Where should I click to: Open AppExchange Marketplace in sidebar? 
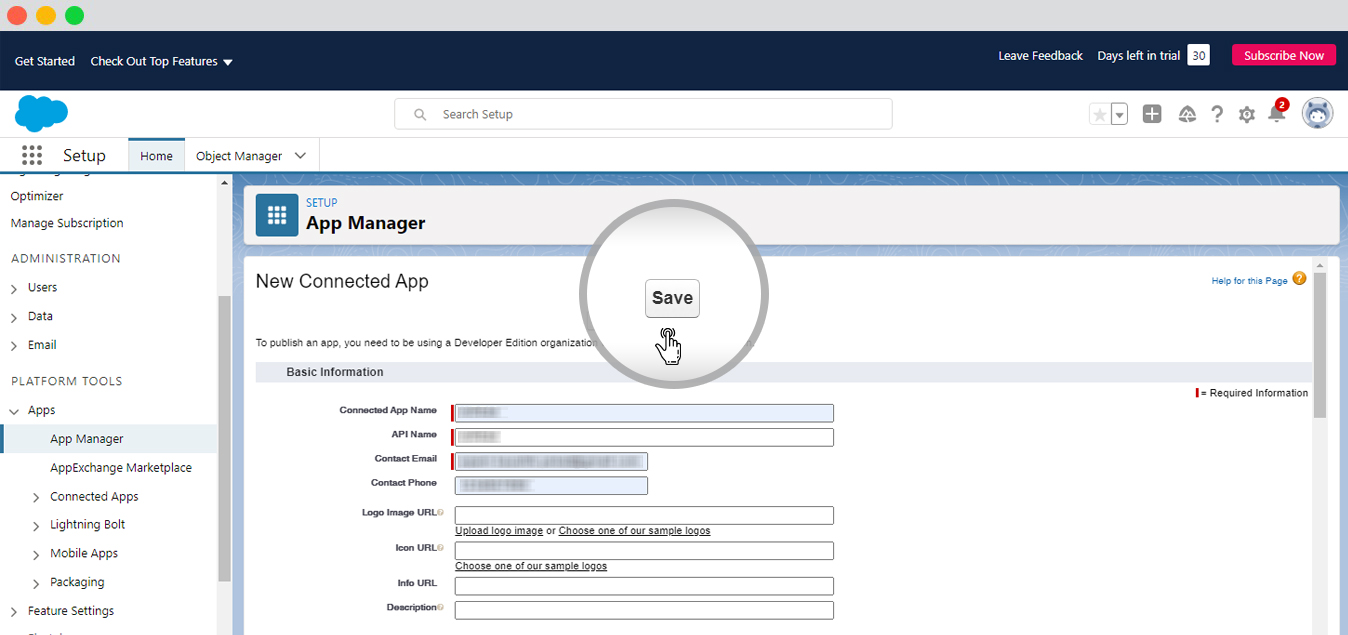click(121, 468)
